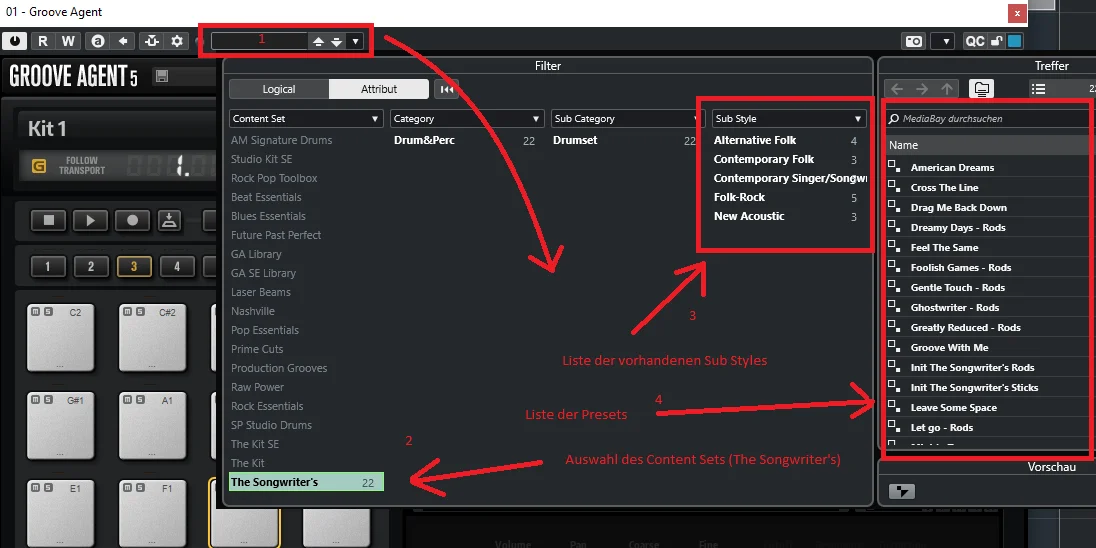Load next preset with down arrow
The image size is (1096, 548).
[336, 41]
